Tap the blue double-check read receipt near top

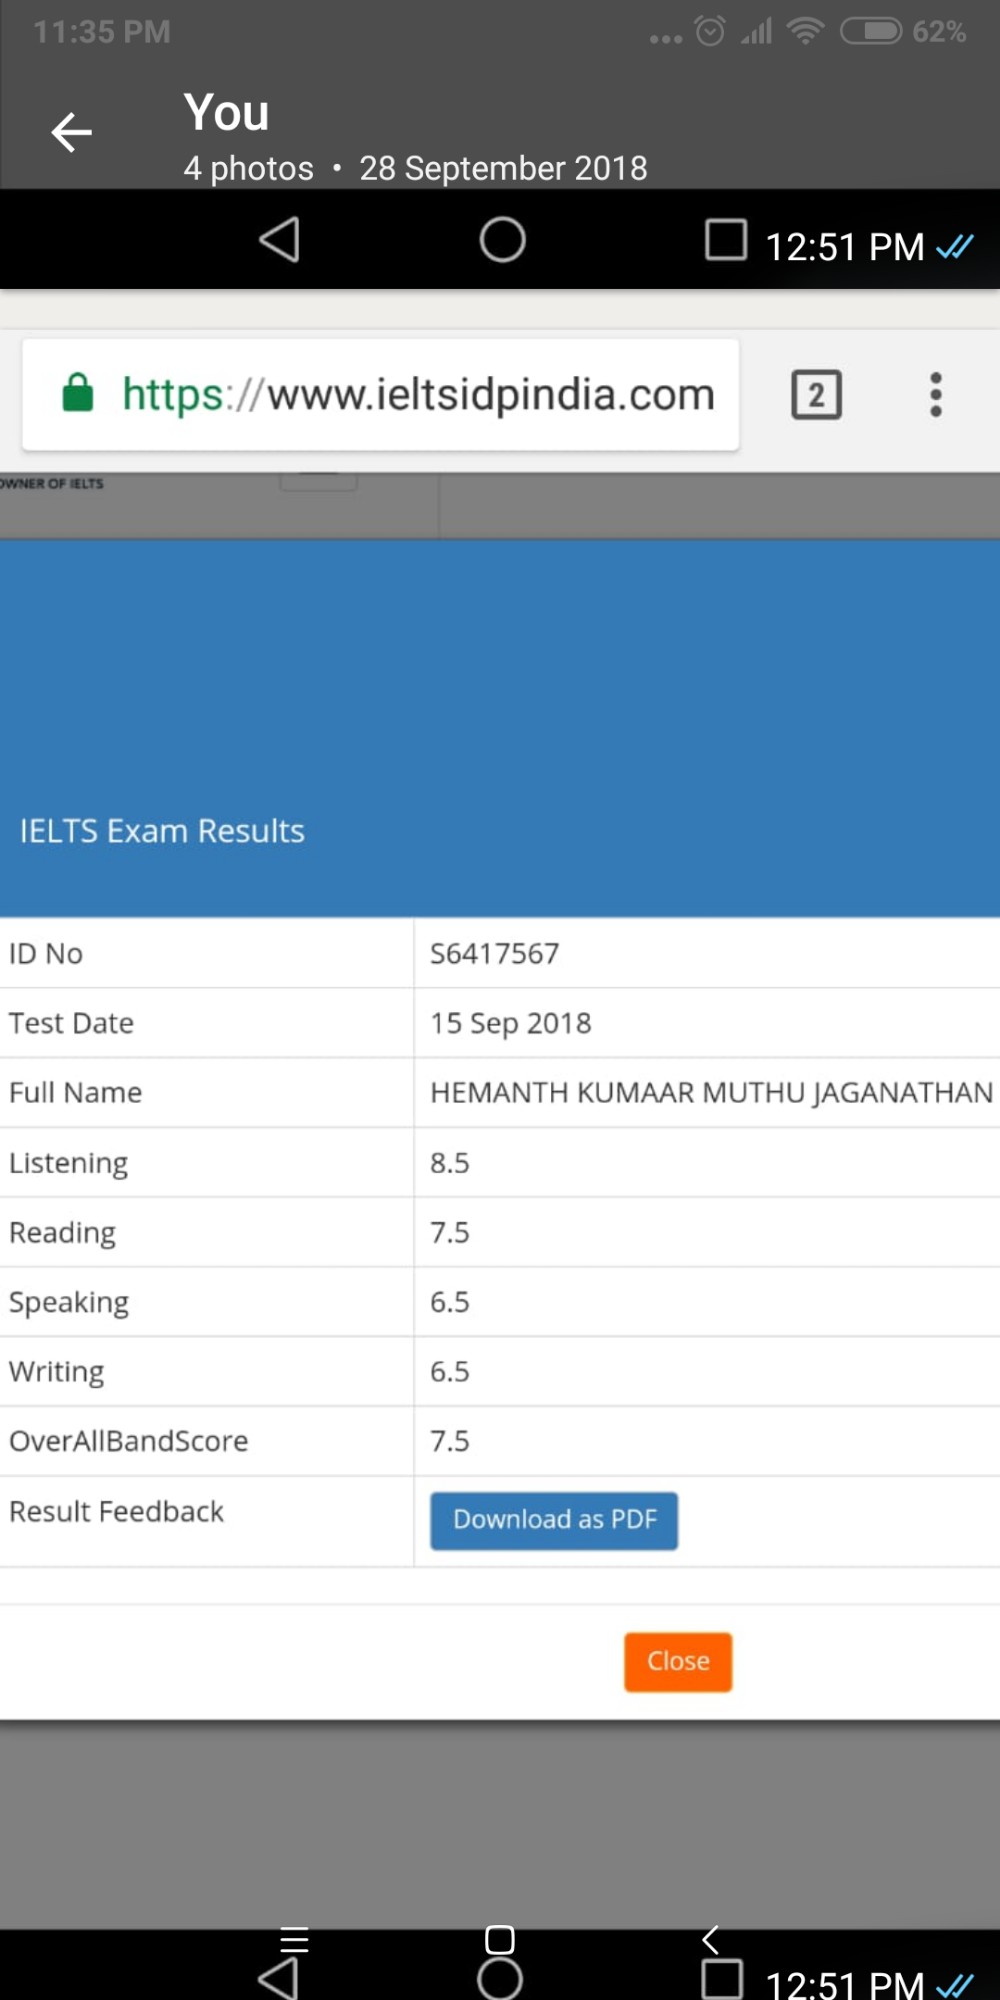coord(955,246)
